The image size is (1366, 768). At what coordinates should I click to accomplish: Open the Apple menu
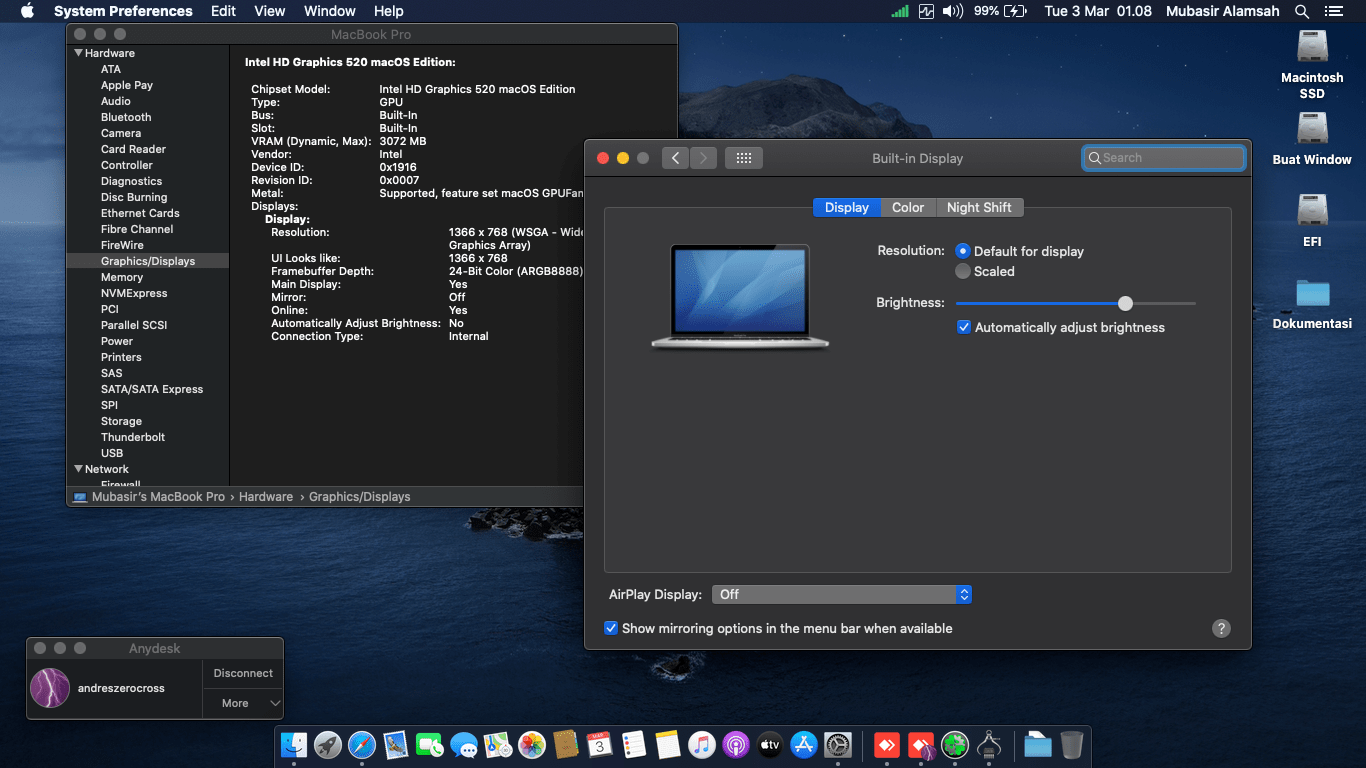(x=27, y=11)
